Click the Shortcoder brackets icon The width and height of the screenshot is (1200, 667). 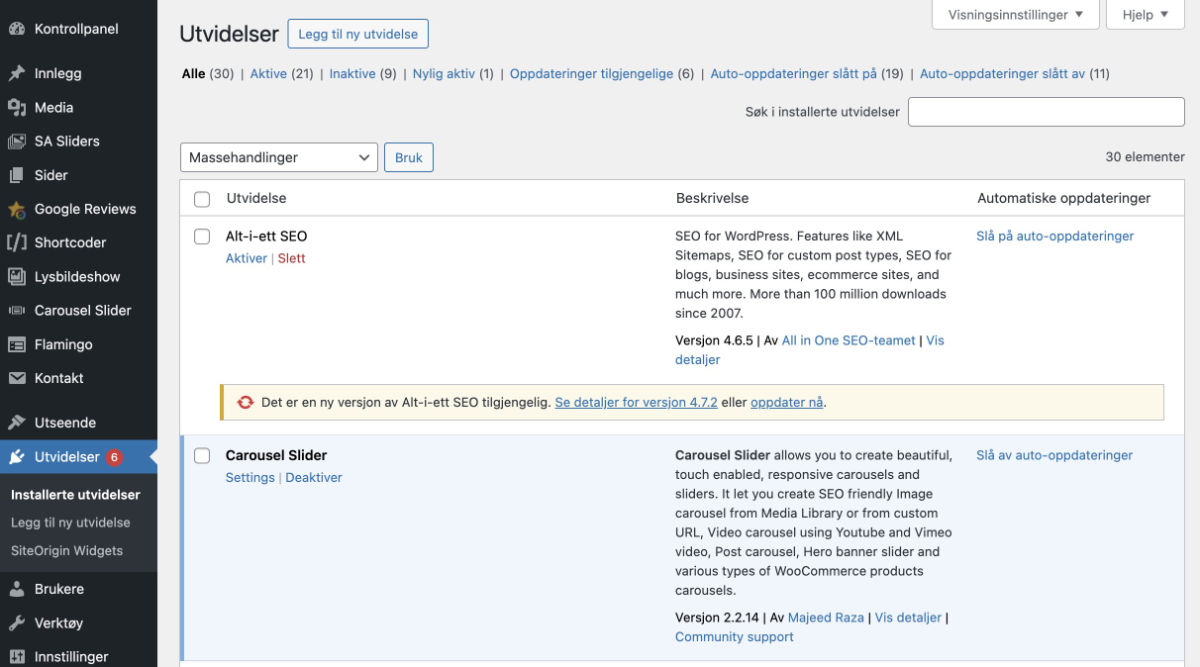(17, 243)
